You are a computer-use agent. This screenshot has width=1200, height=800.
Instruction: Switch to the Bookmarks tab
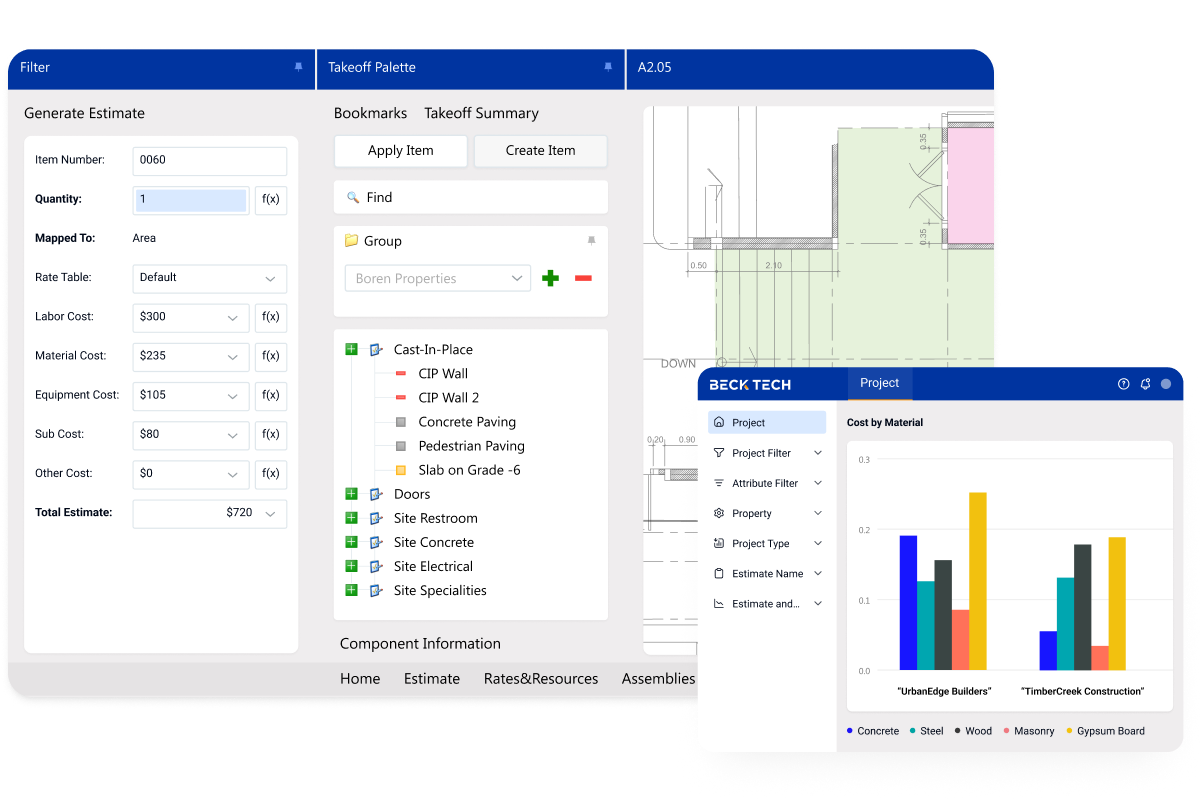click(370, 113)
